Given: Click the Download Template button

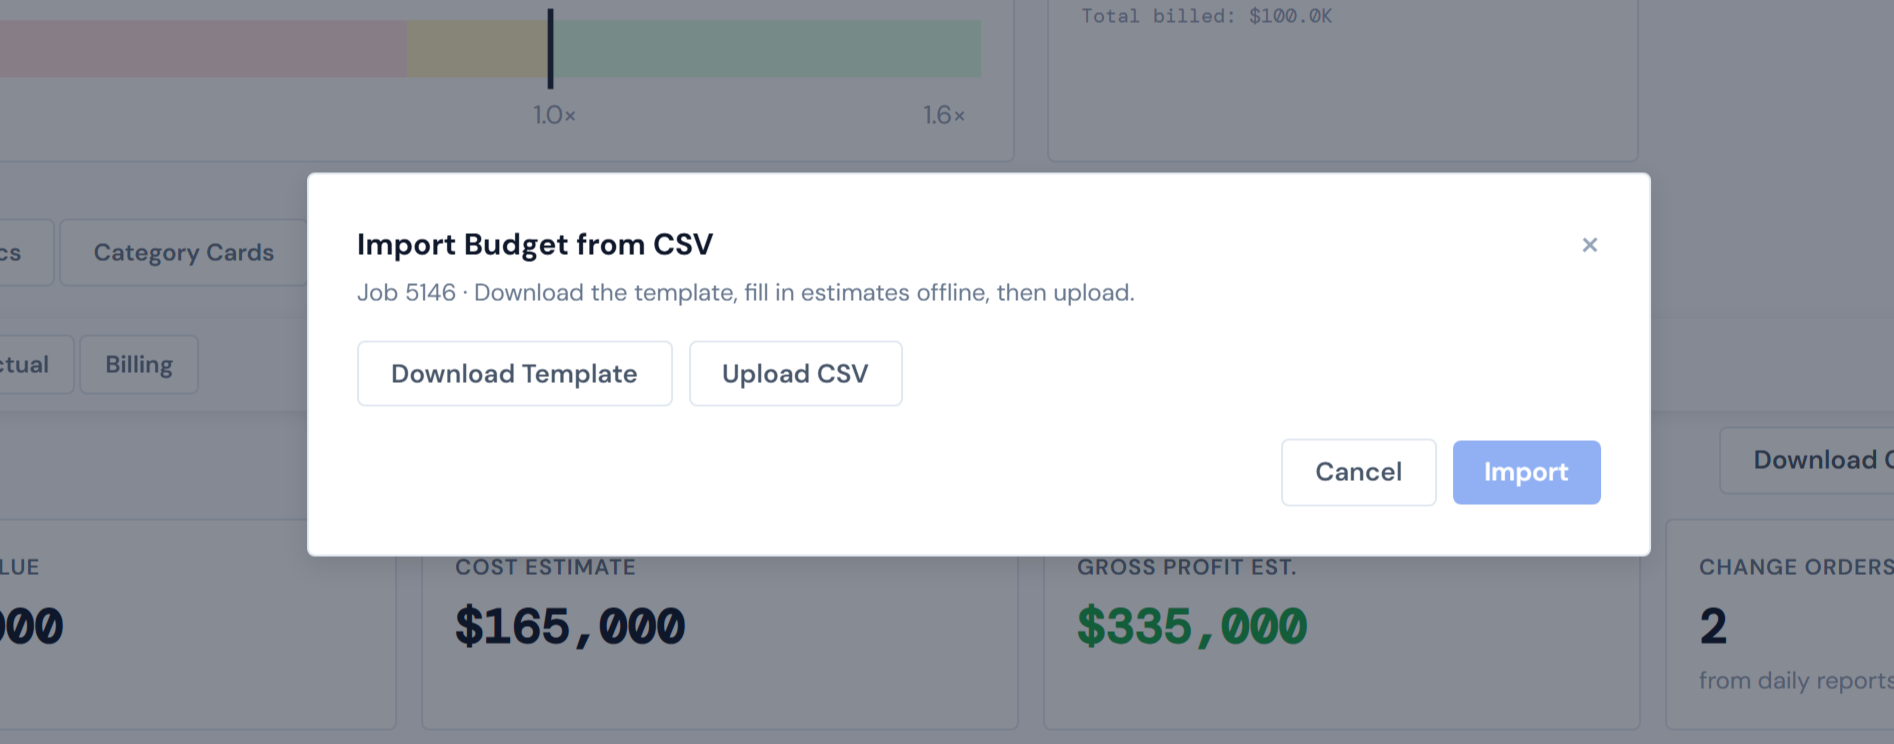Looking at the screenshot, I should (x=514, y=373).
